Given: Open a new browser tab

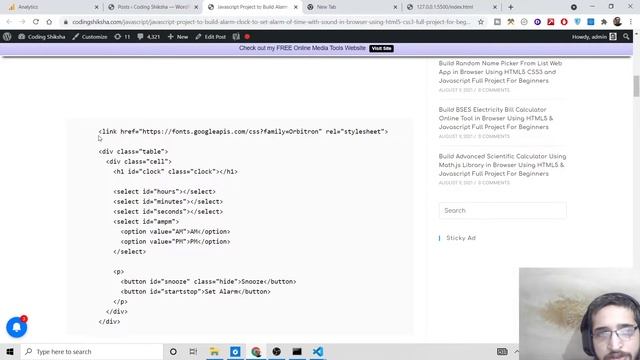Looking at the screenshot, I should tap(511, 7).
